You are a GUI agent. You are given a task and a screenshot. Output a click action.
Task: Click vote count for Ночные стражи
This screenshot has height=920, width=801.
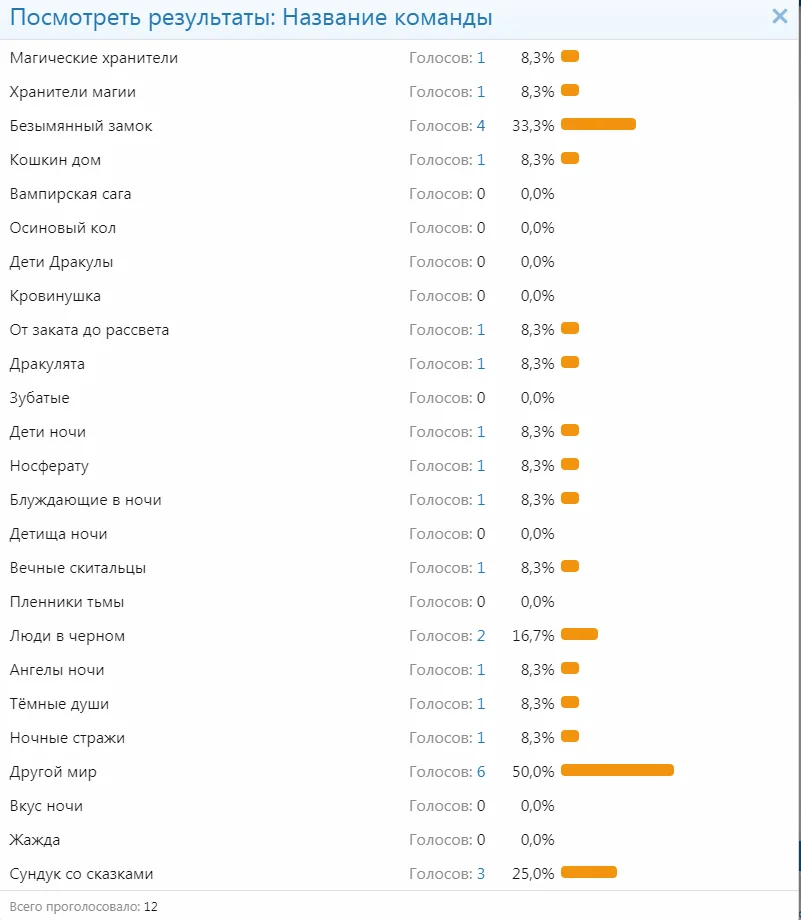481,738
